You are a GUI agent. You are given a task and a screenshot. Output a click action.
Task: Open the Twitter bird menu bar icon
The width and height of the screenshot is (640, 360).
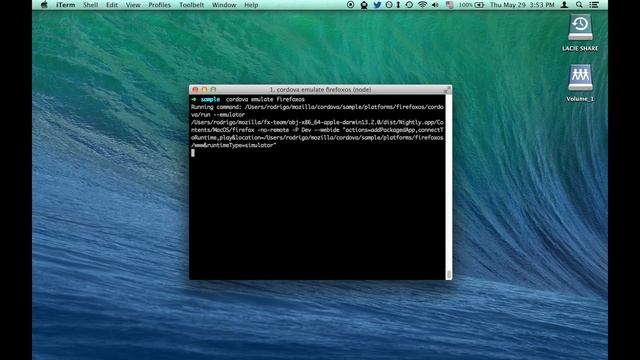pos(377,5)
